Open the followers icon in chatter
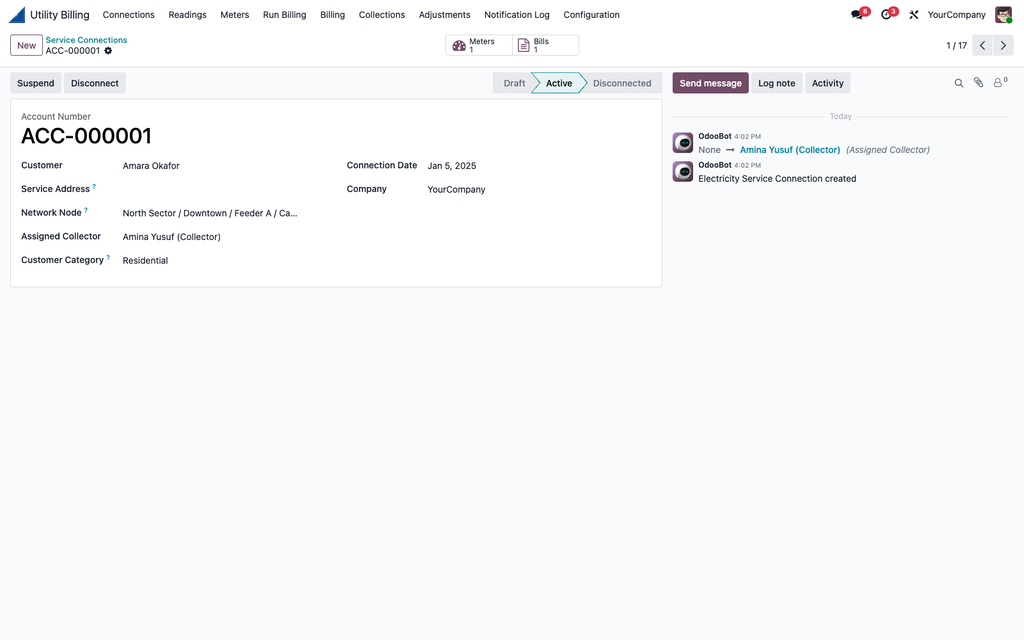The width and height of the screenshot is (1024, 640). coord(1000,82)
